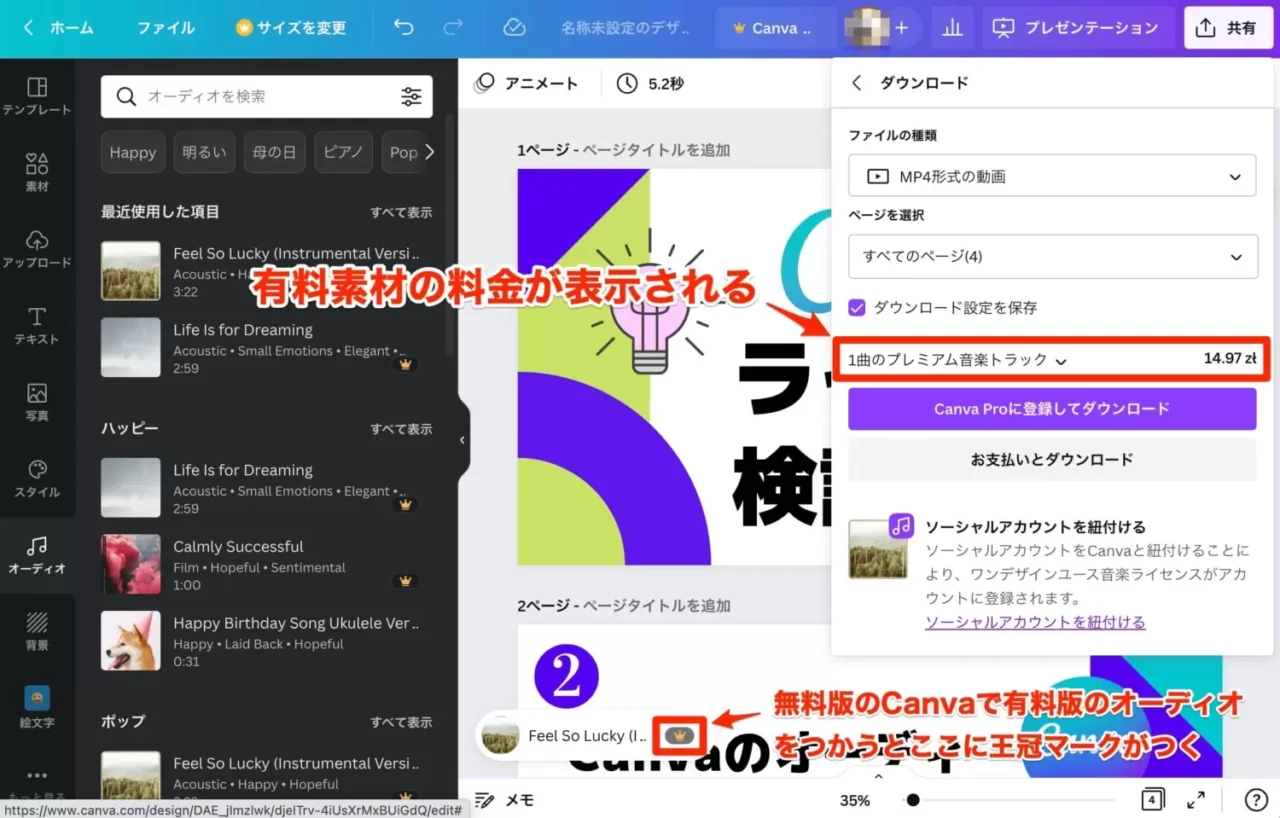Screen dimensions: 1280x818
Task: Open the スタイル styles panel
Action: point(37,479)
